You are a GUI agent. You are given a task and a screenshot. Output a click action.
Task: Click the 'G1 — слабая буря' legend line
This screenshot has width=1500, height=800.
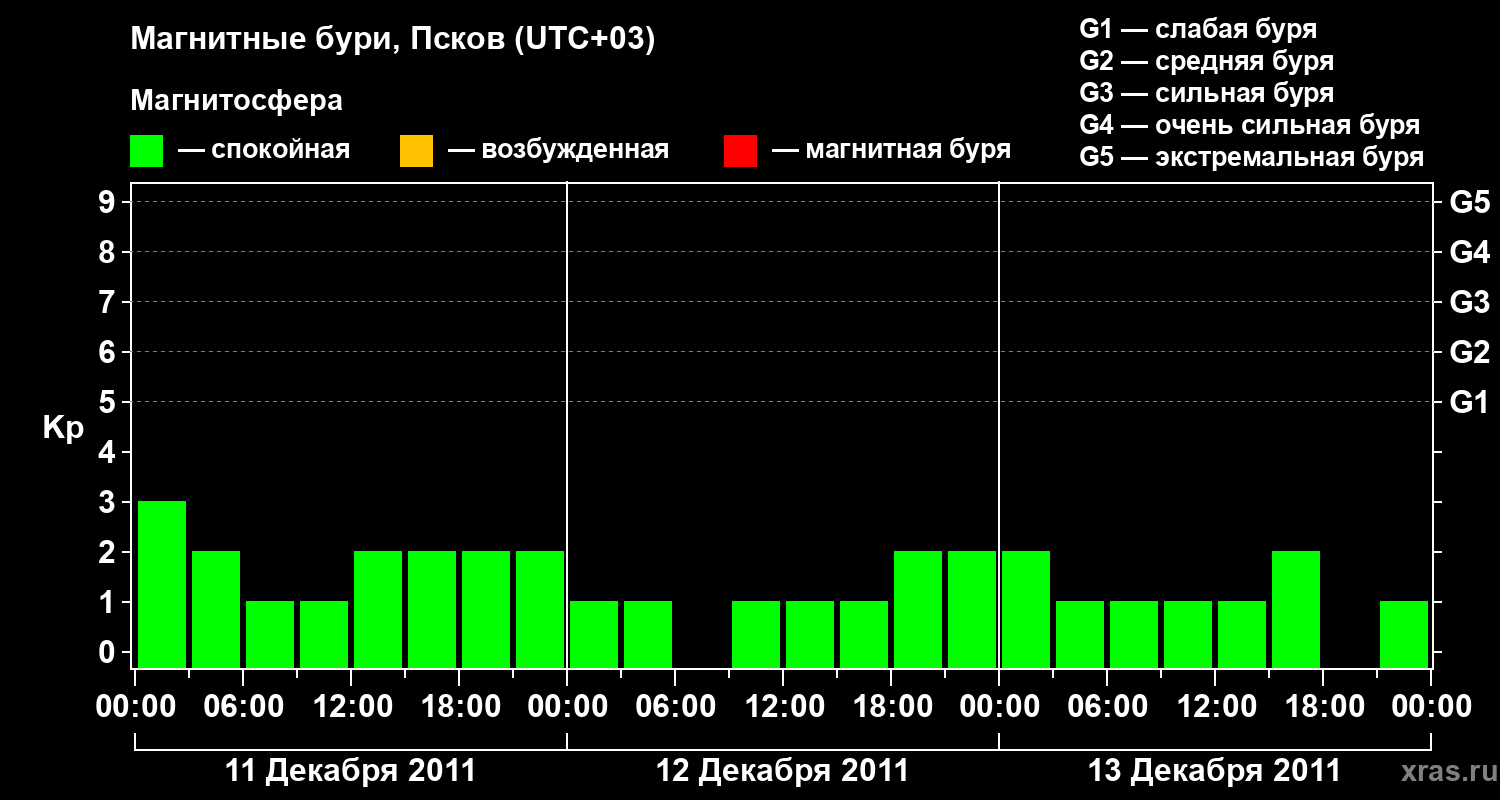[1198, 28]
